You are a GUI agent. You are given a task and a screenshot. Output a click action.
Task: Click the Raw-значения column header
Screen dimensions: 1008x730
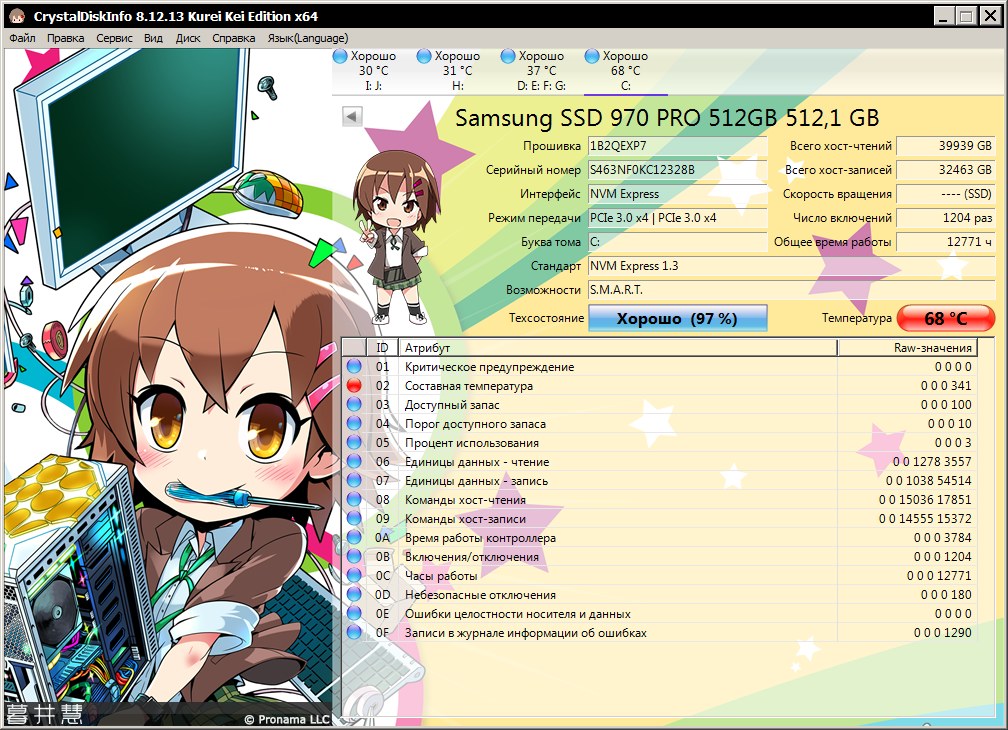coord(908,348)
